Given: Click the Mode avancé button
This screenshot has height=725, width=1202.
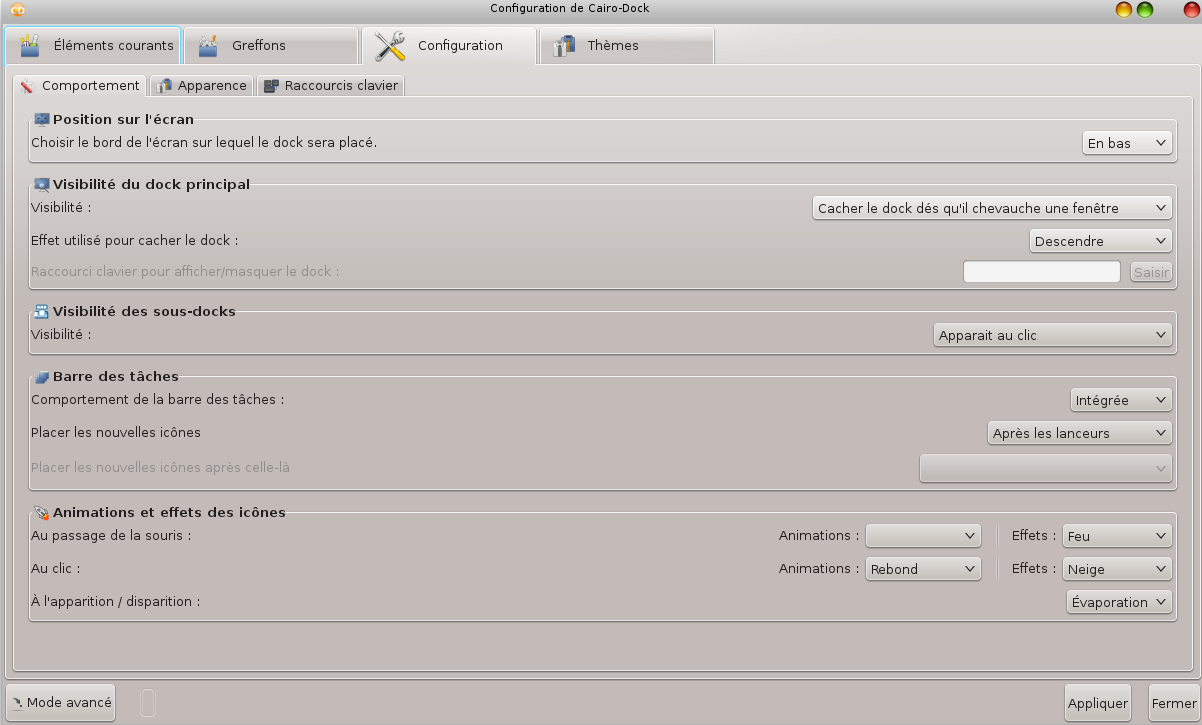Looking at the screenshot, I should pyautogui.click(x=61, y=703).
